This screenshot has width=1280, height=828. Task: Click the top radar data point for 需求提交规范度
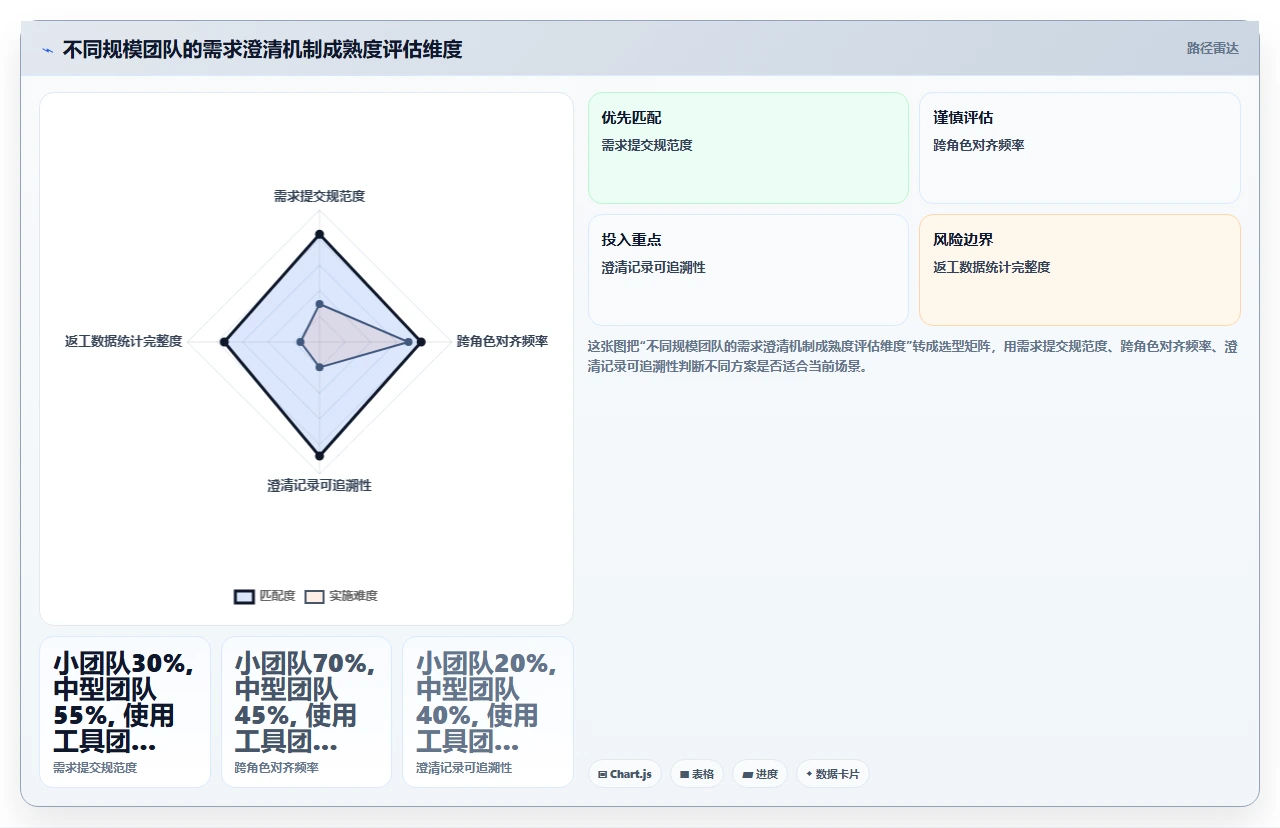(x=319, y=235)
